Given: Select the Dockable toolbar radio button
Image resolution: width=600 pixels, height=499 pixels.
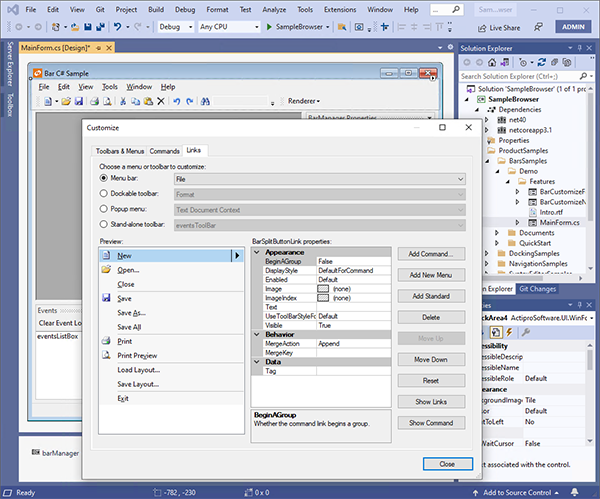Looking at the screenshot, I should (103, 194).
